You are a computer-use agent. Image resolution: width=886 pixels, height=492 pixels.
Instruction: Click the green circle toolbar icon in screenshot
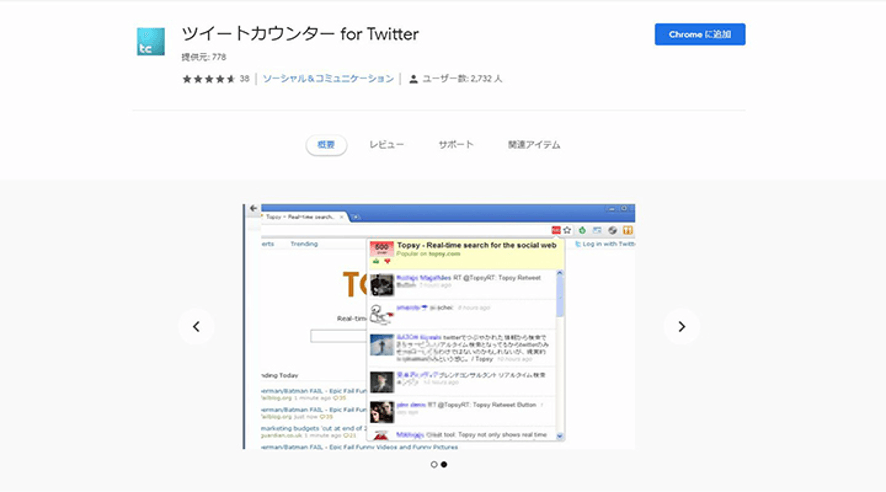(x=582, y=230)
